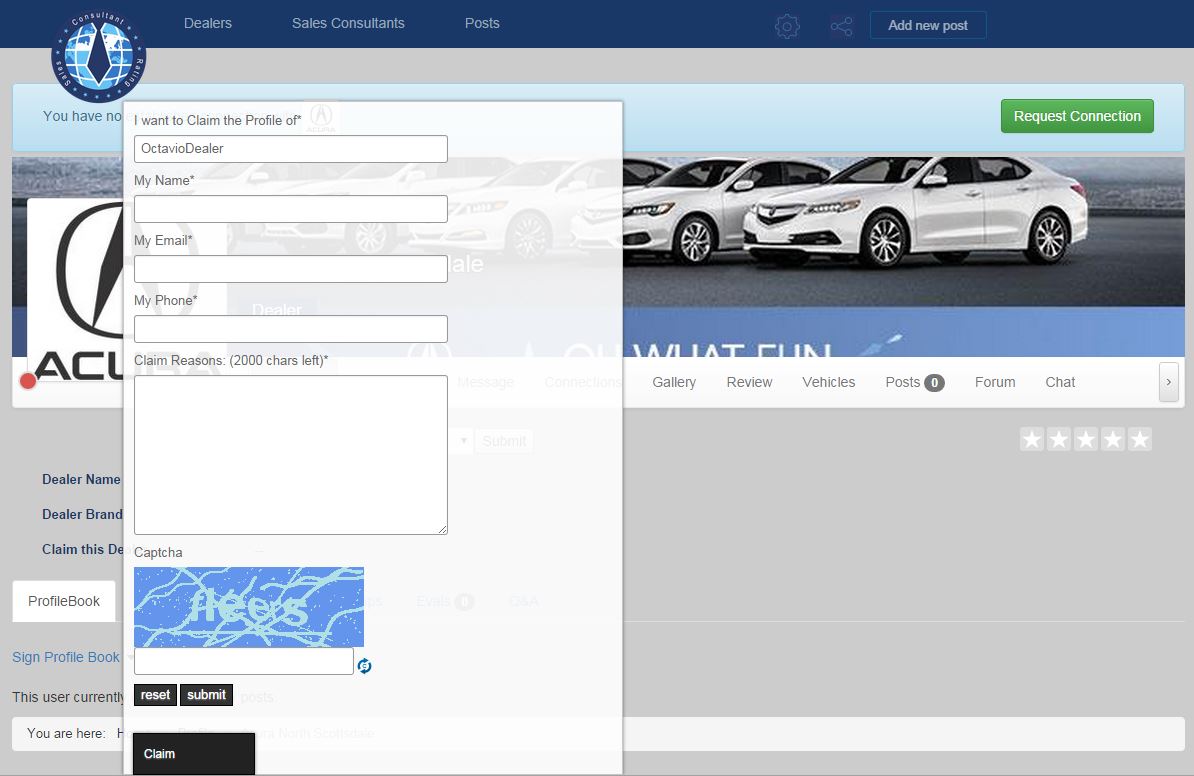This screenshot has width=1194, height=776.
Task: Open the Vehicles tab
Action: 828,382
